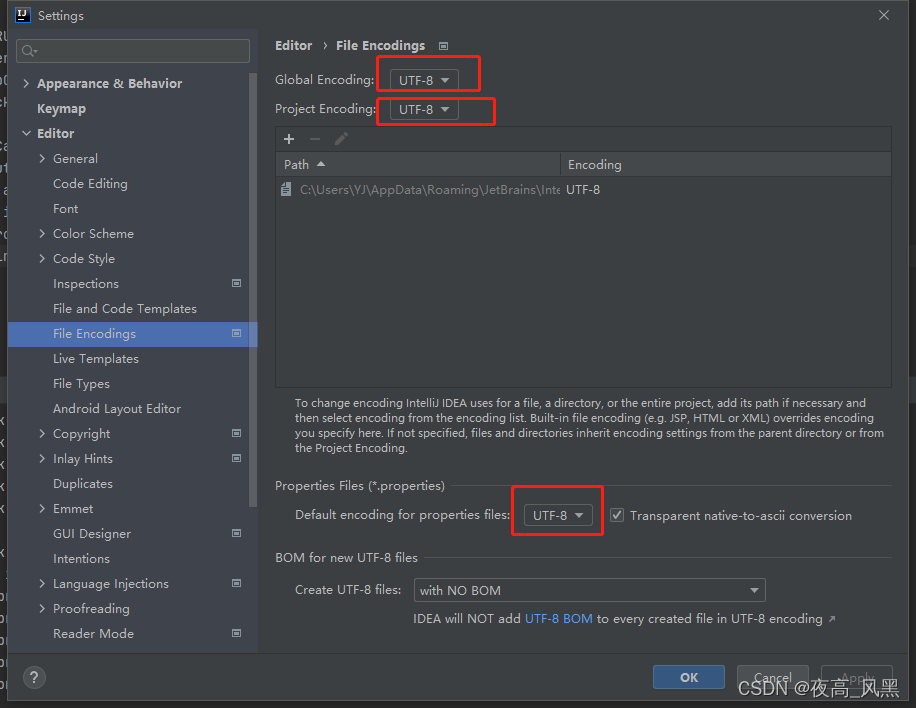Open the Create UTF-8 files dropdown
Screen dimensions: 916x708
click(589, 590)
